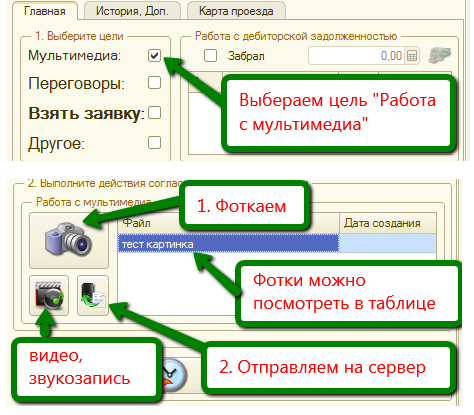Tick the Взять заявку checkbox
This screenshot has width=474, height=415.
(154, 113)
